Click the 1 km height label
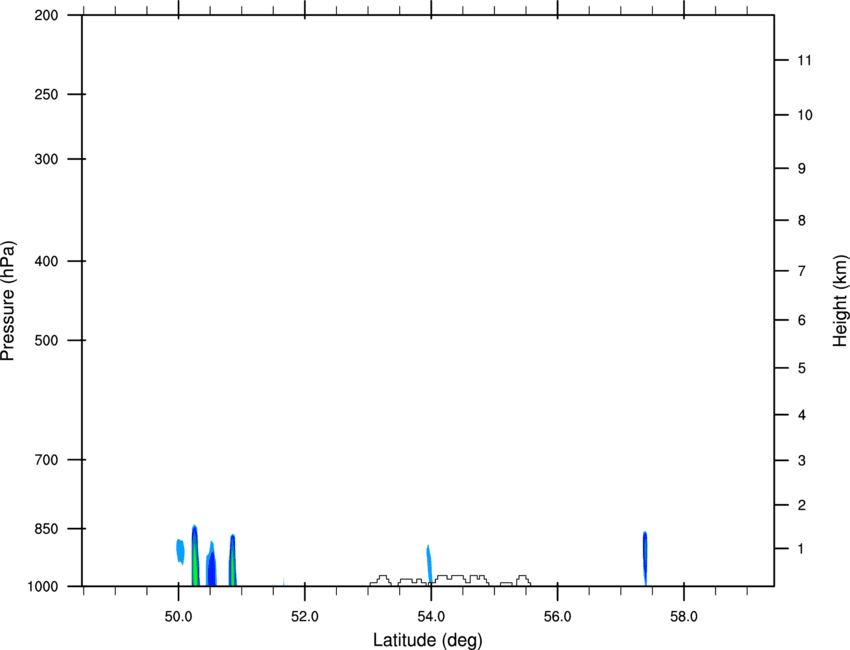This screenshot has height=650, width=850. tap(802, 549)
